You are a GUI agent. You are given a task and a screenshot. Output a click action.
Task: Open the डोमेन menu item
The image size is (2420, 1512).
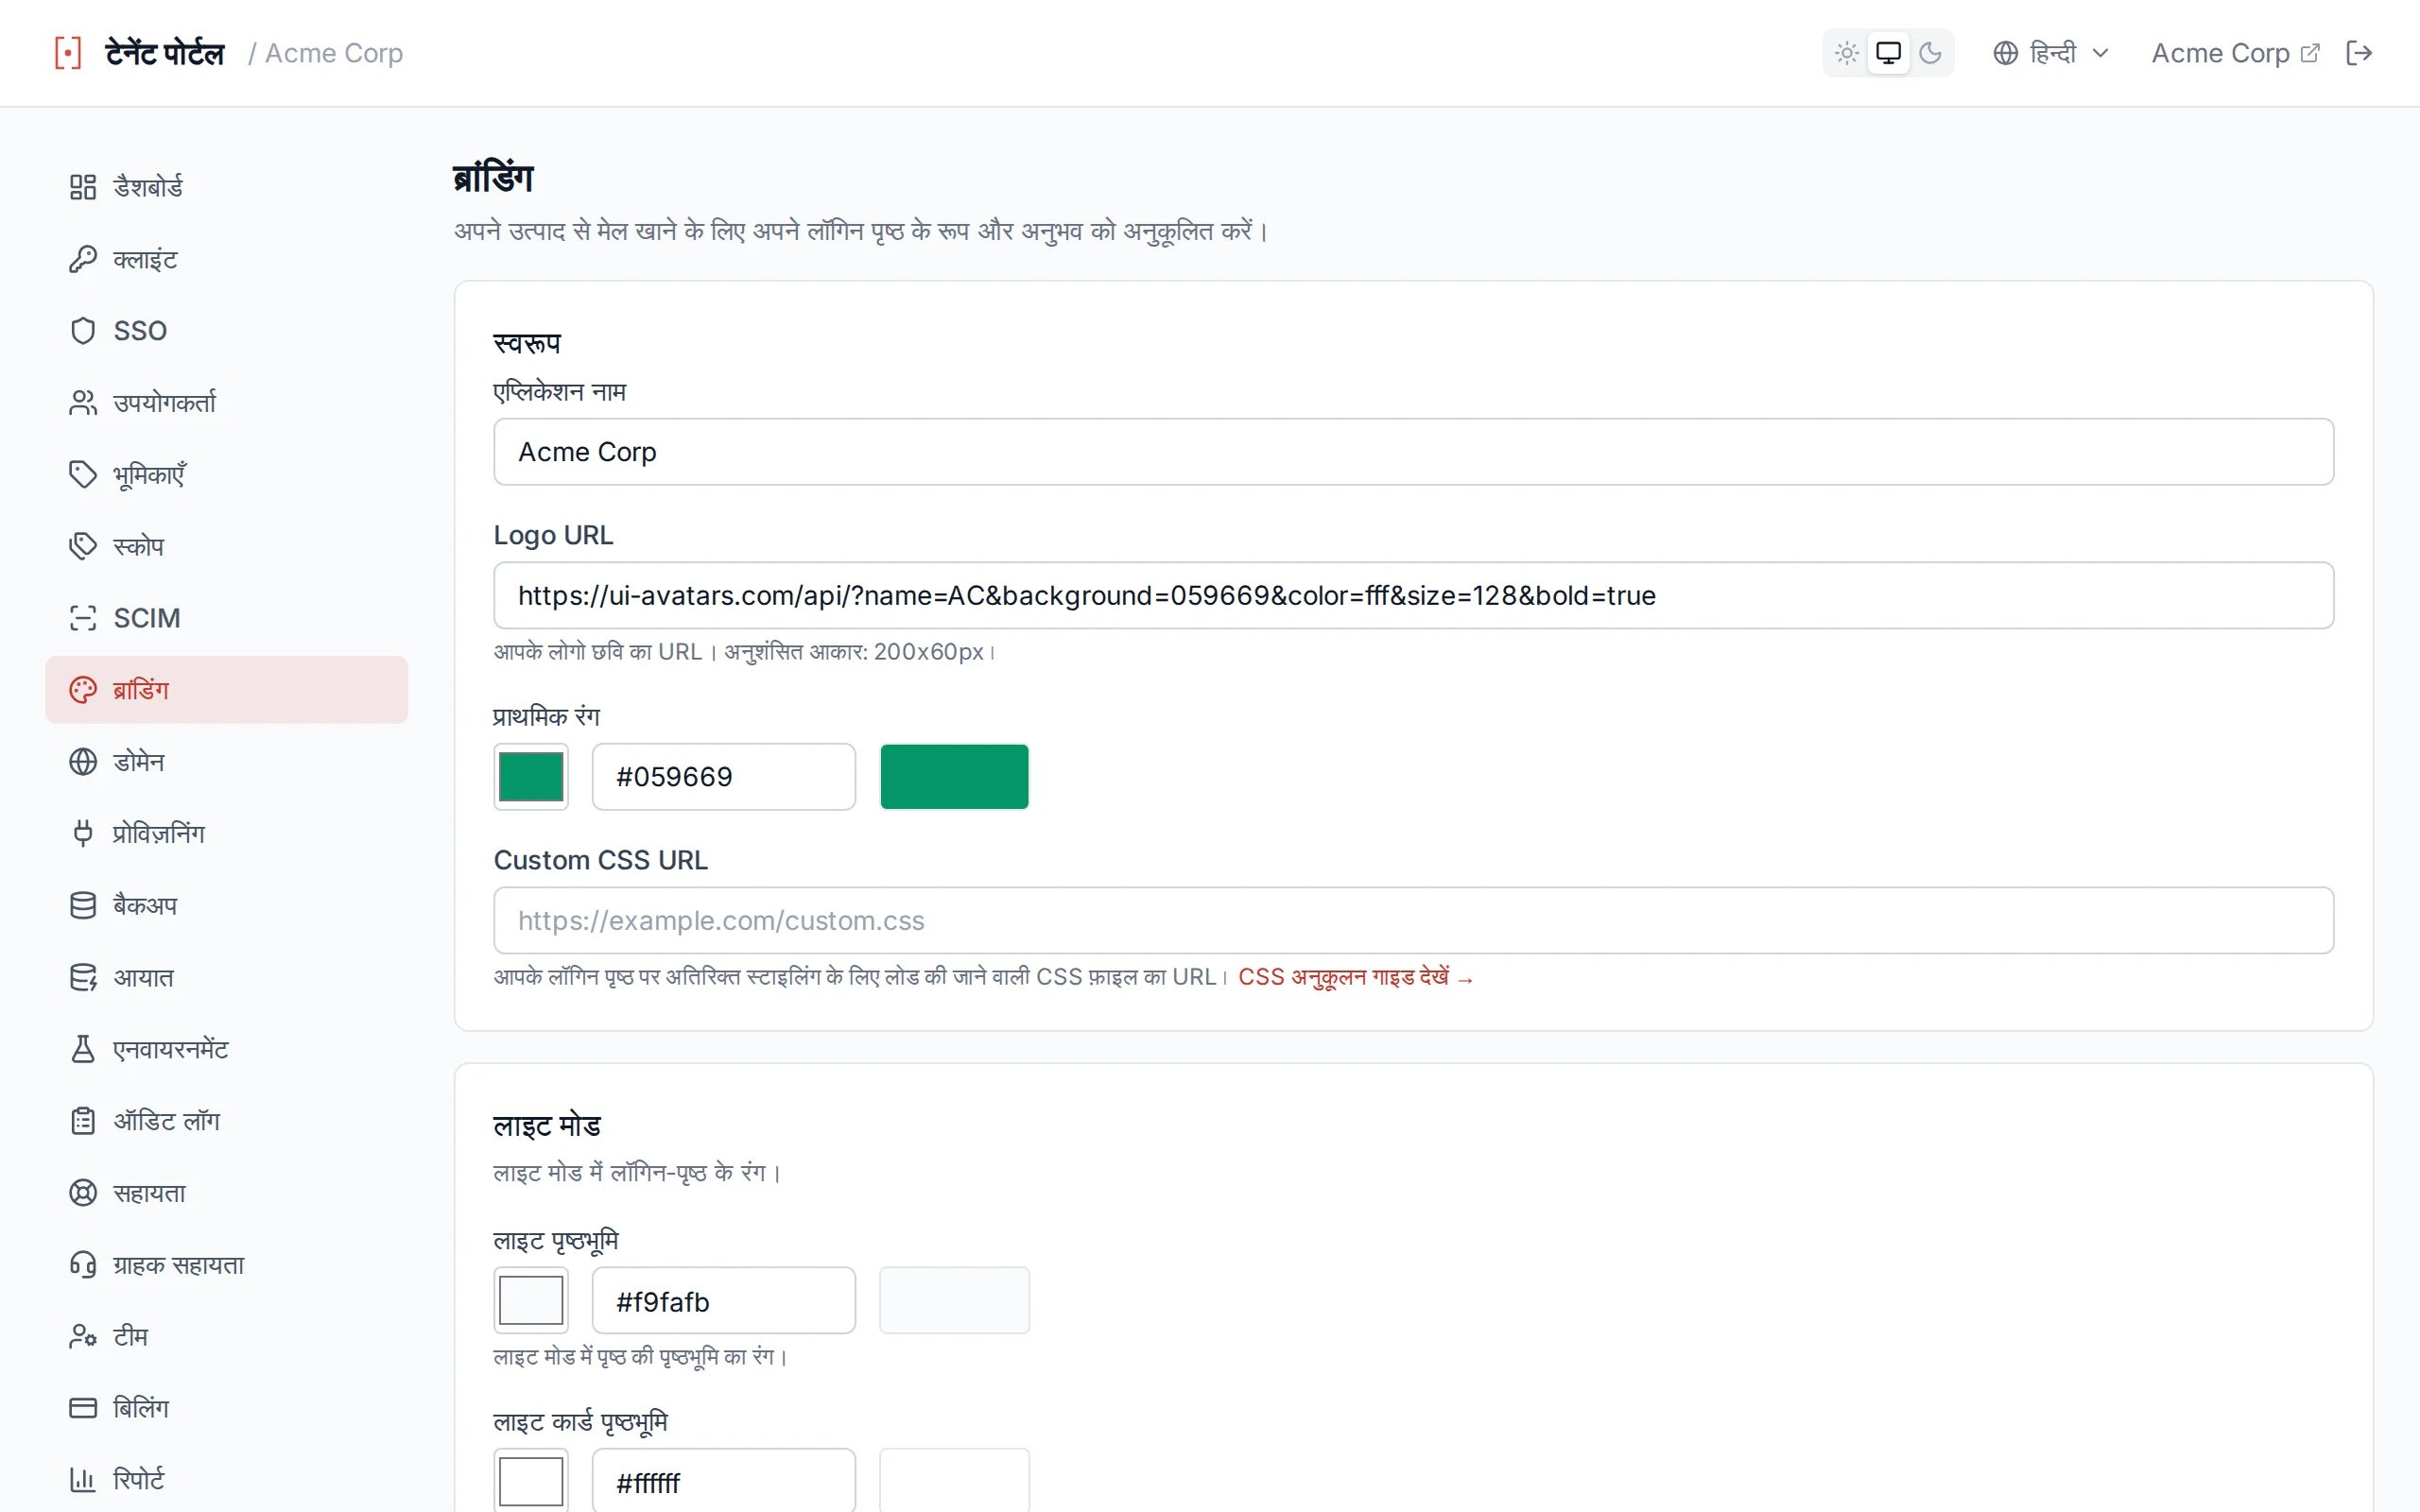point(227,762)
